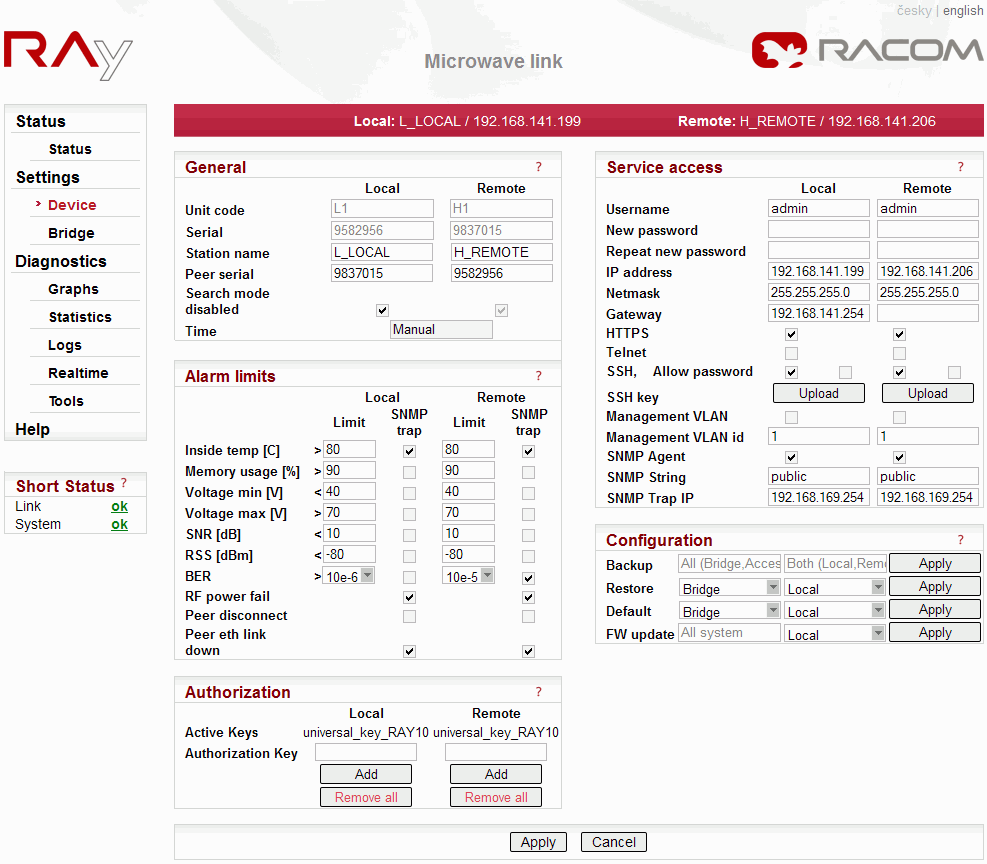
Task: Click Local Remove all authorization keys button
Action: pos(366,797)
